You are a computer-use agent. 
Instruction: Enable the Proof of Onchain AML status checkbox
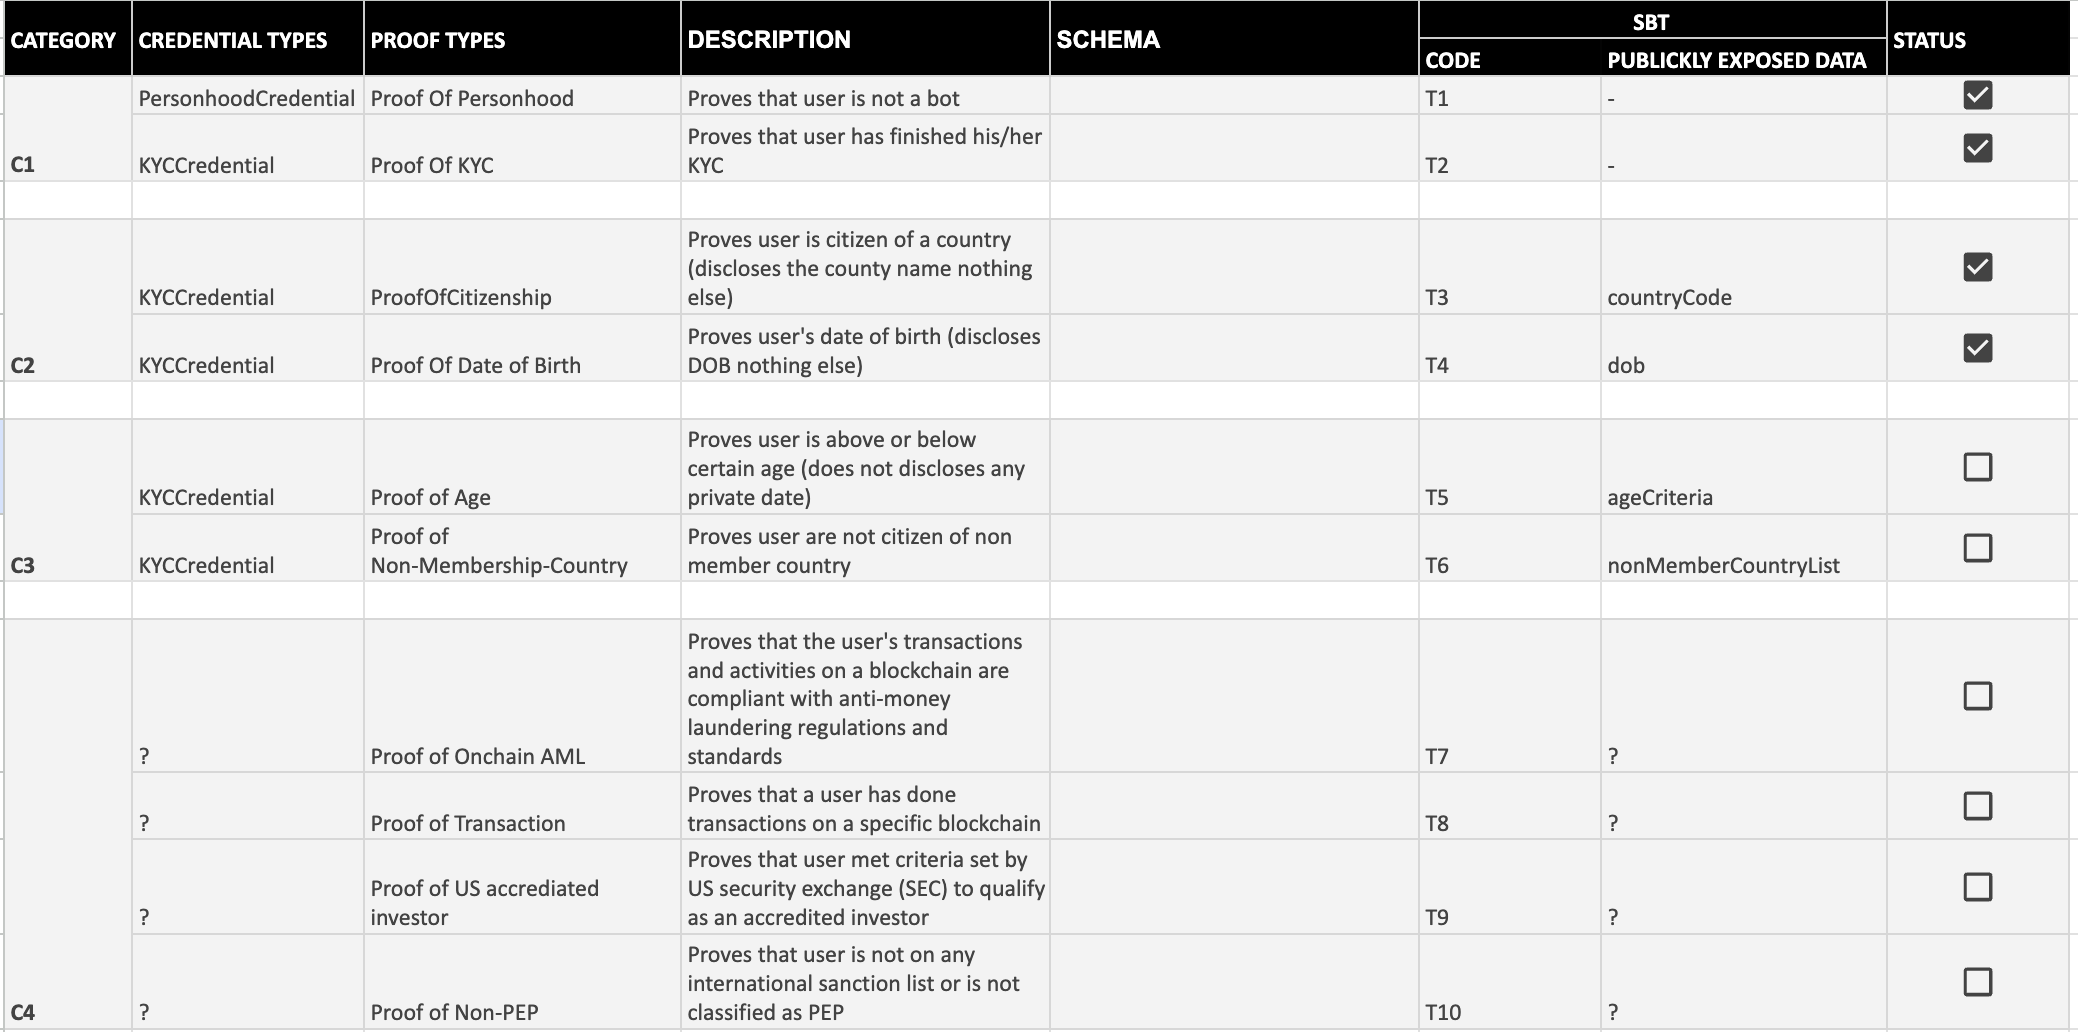[1977, 696]
